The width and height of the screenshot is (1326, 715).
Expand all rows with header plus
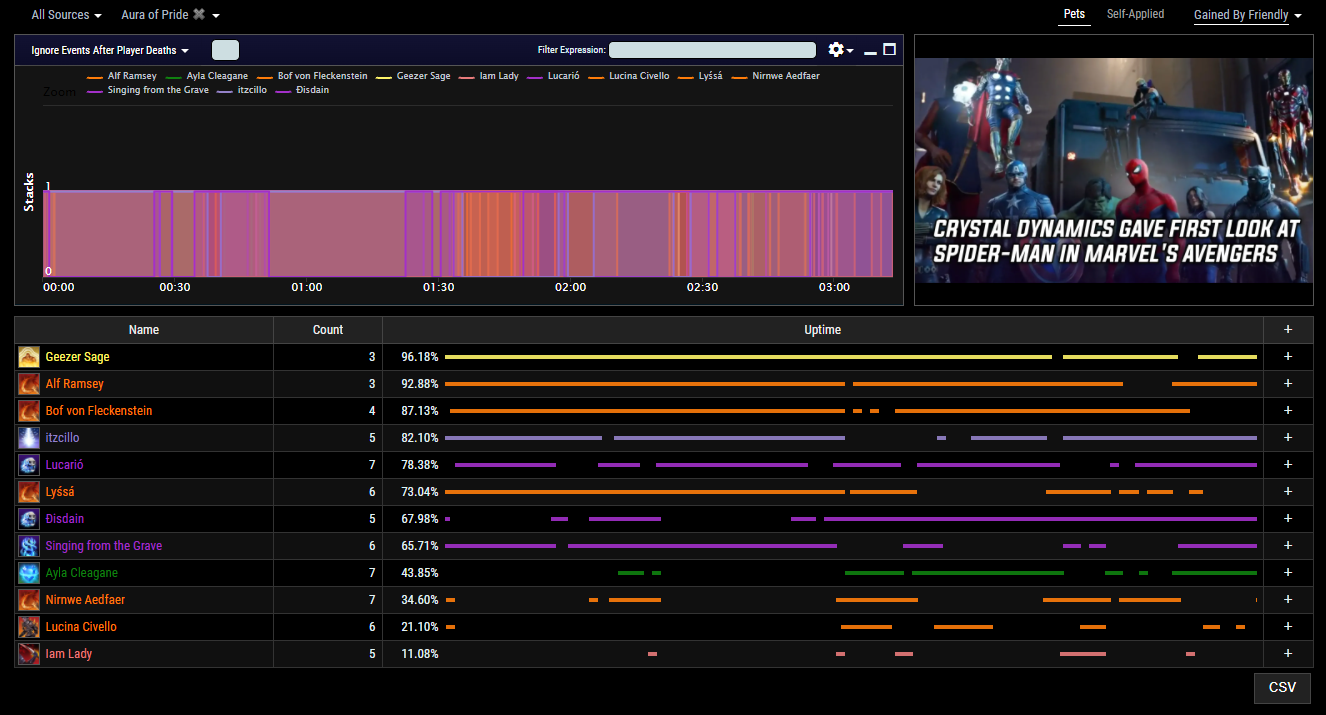pos(1288,330)
